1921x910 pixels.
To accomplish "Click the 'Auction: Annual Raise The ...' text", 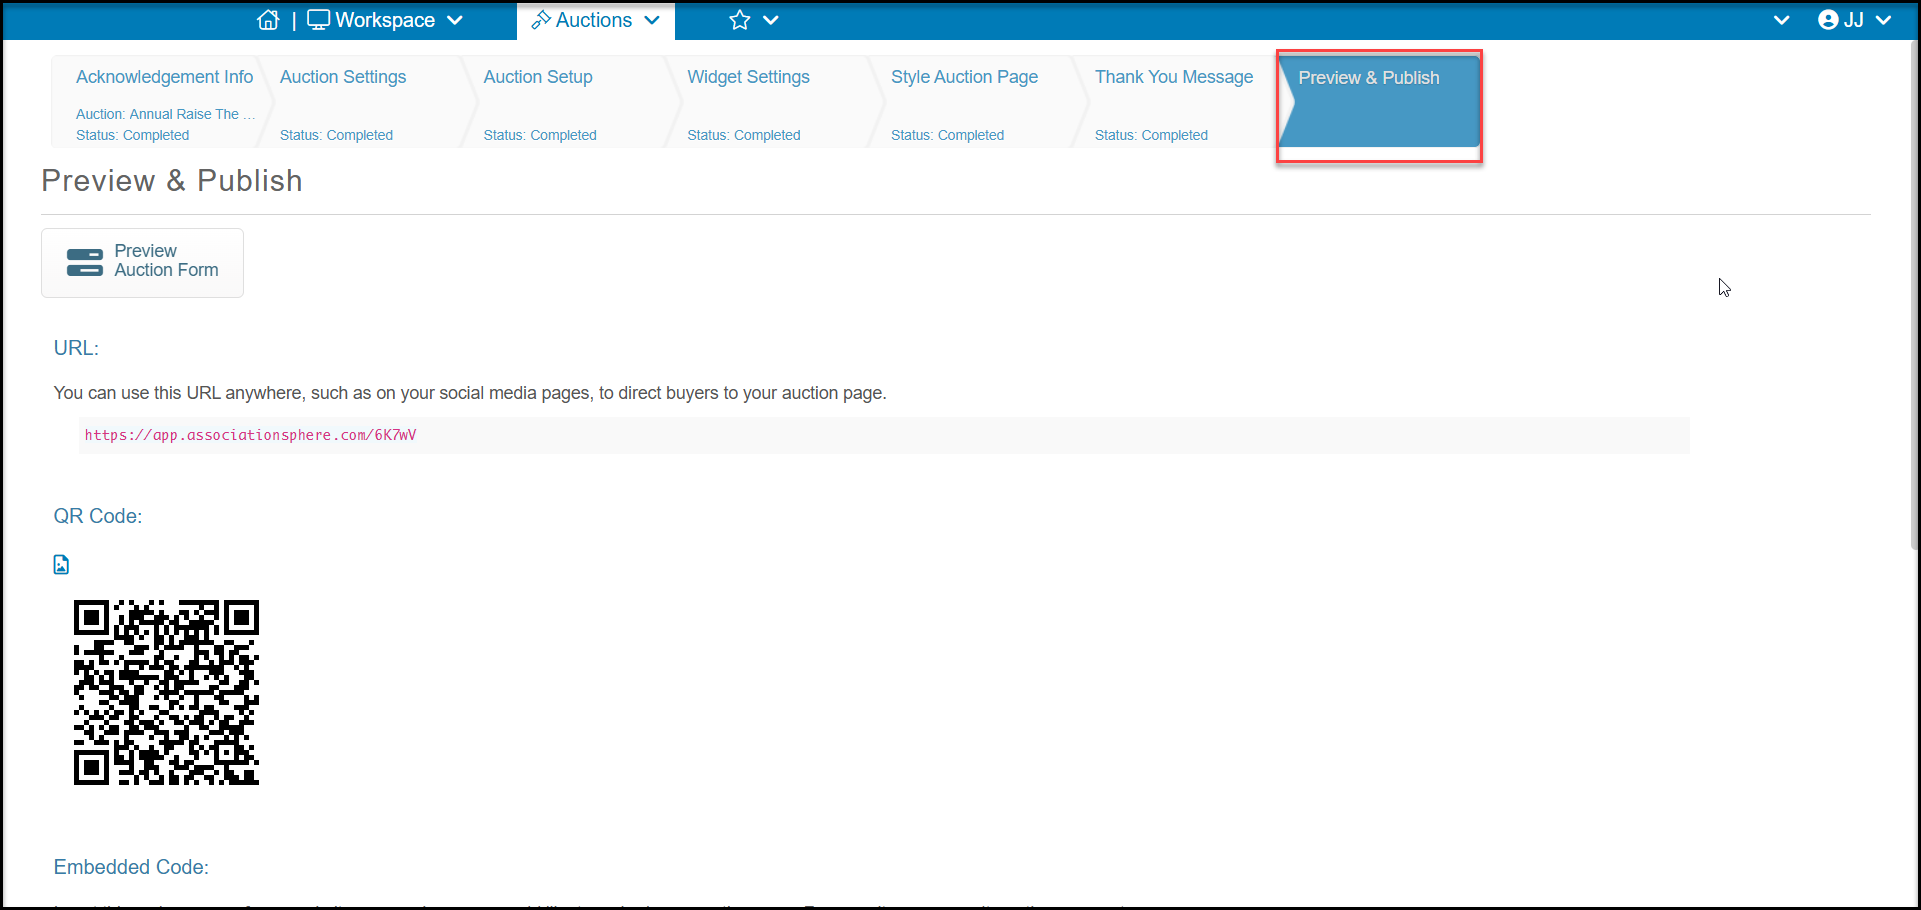I will [165, 114].
